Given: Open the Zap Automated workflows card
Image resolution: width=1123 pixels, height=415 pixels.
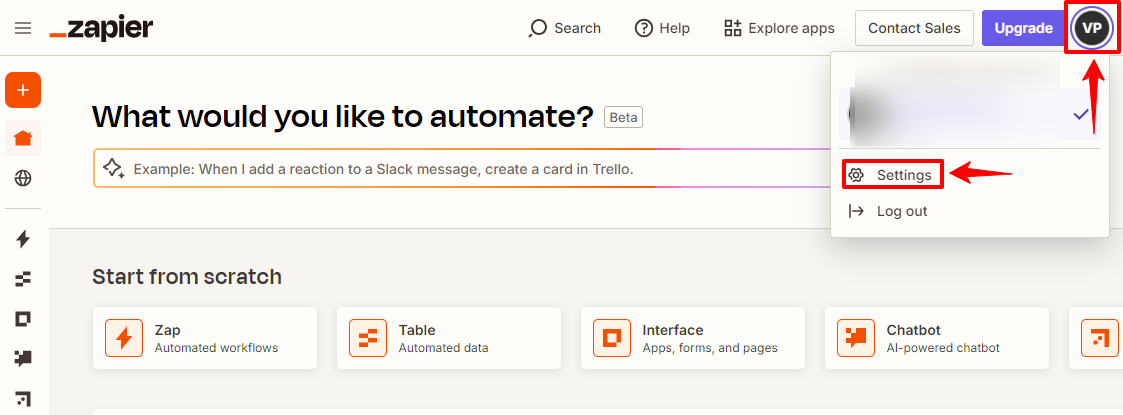Looking at the screenshot, I should [x=205, y=338].
